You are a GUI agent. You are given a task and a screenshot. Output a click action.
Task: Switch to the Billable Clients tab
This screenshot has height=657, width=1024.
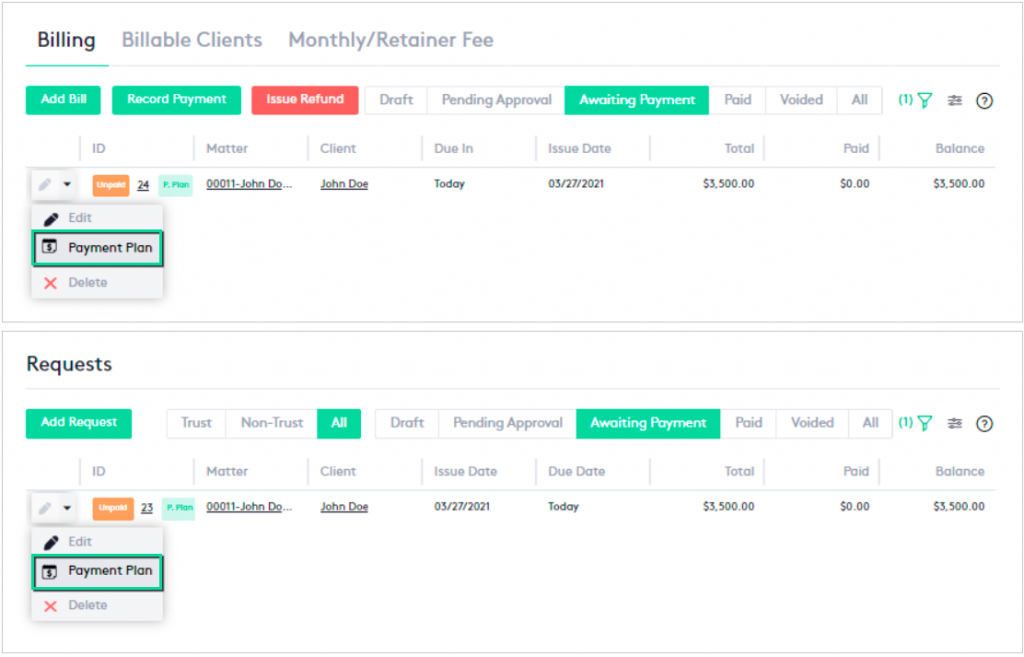[x=192, y=41]
